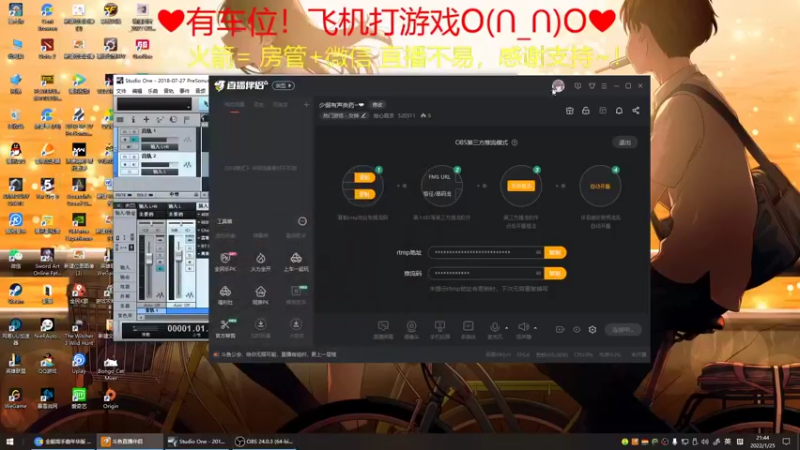
Task: Adjust track 1 volume bar in Studio One
Action: pyautogui.click(x=160, y=139)
